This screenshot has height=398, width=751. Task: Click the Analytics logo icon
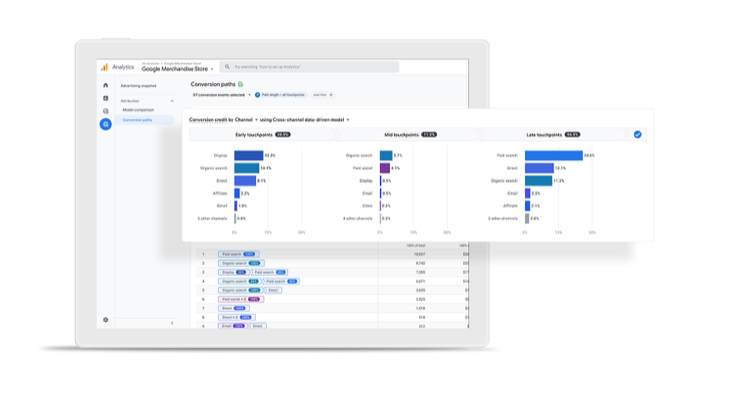pyautogui.click(x=104, y=67)
